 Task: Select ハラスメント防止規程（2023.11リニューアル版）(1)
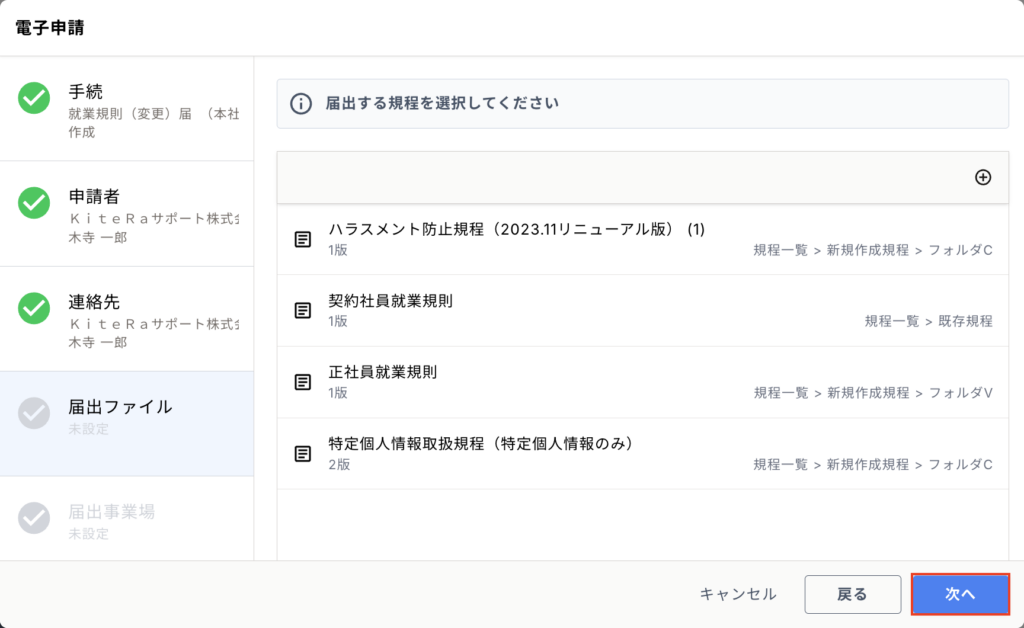tap(643, 239)
